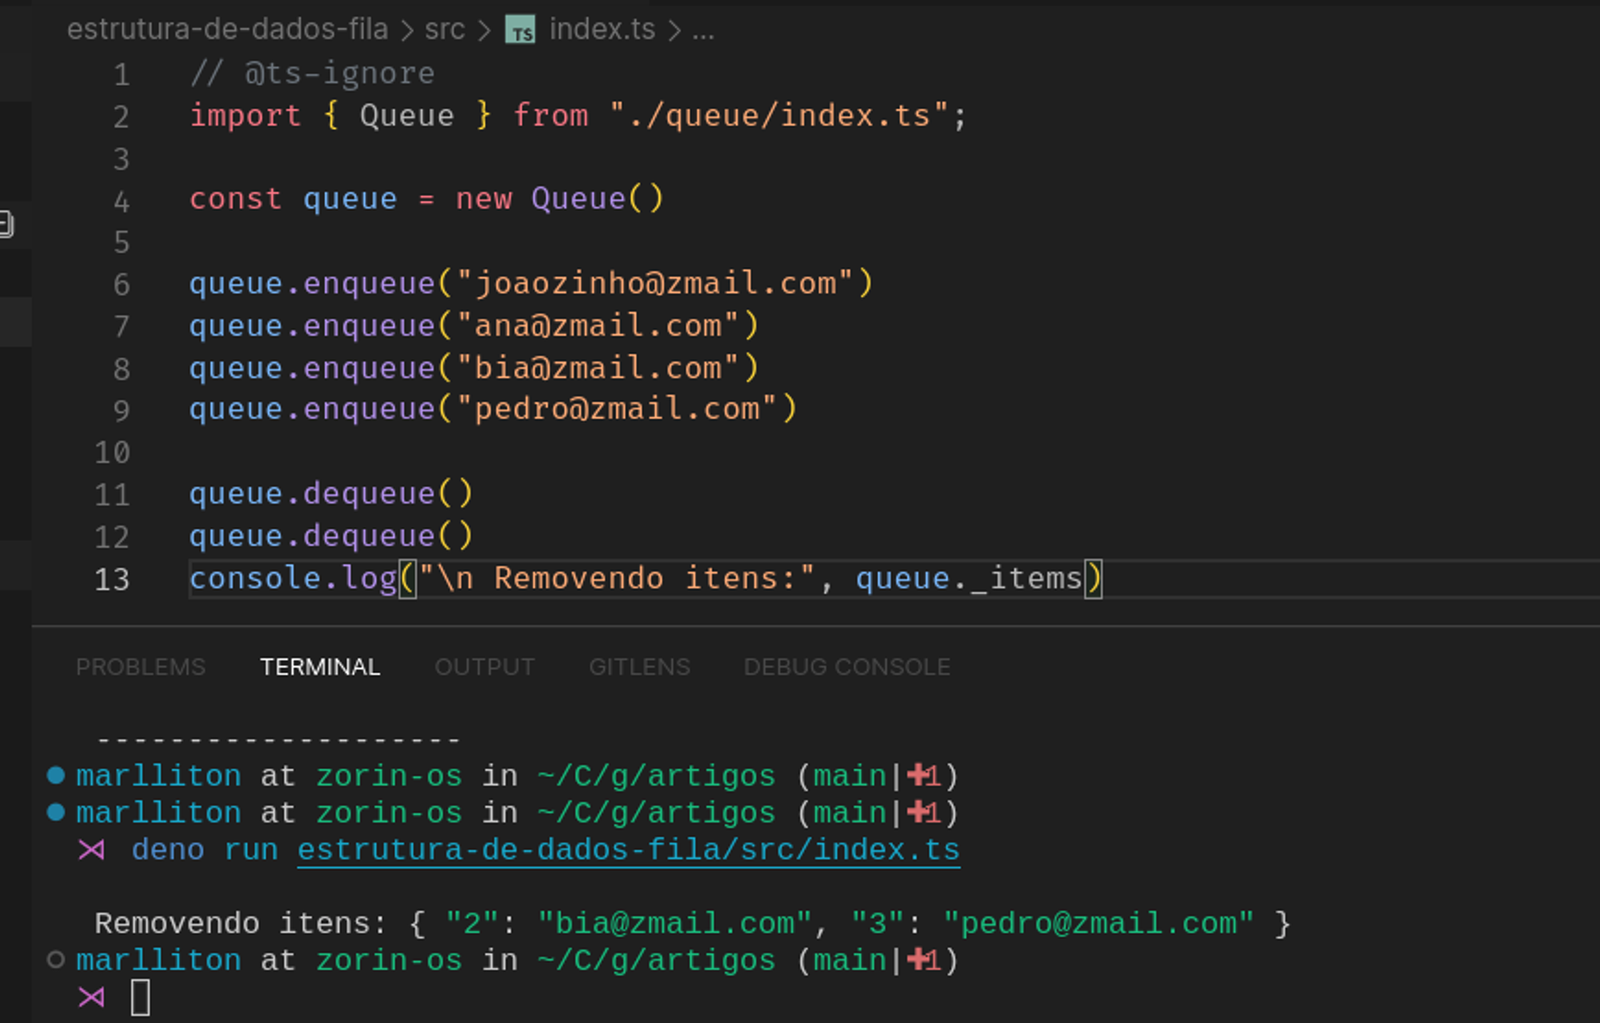
Task: Follow the estrutura-de-dados-fila/src/index.ts link in the terminal
Action: 628,850
